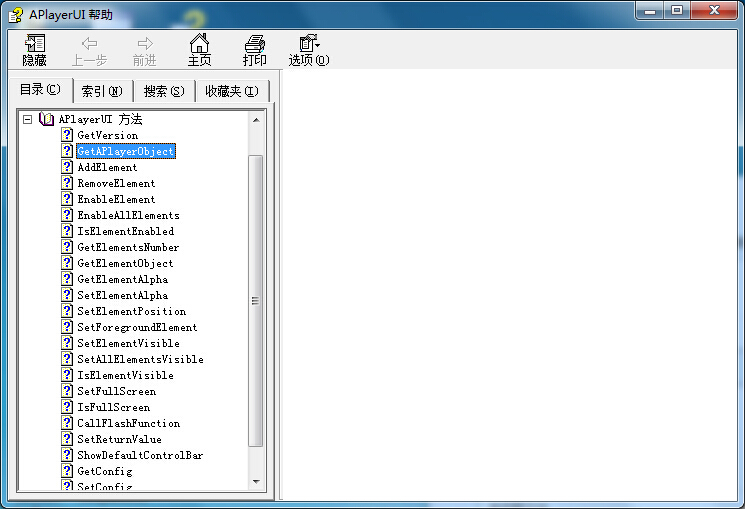Click the topic icon beside IsElementVisible
745x509 pixels.
pyautogui.click(x=67, y=375)
